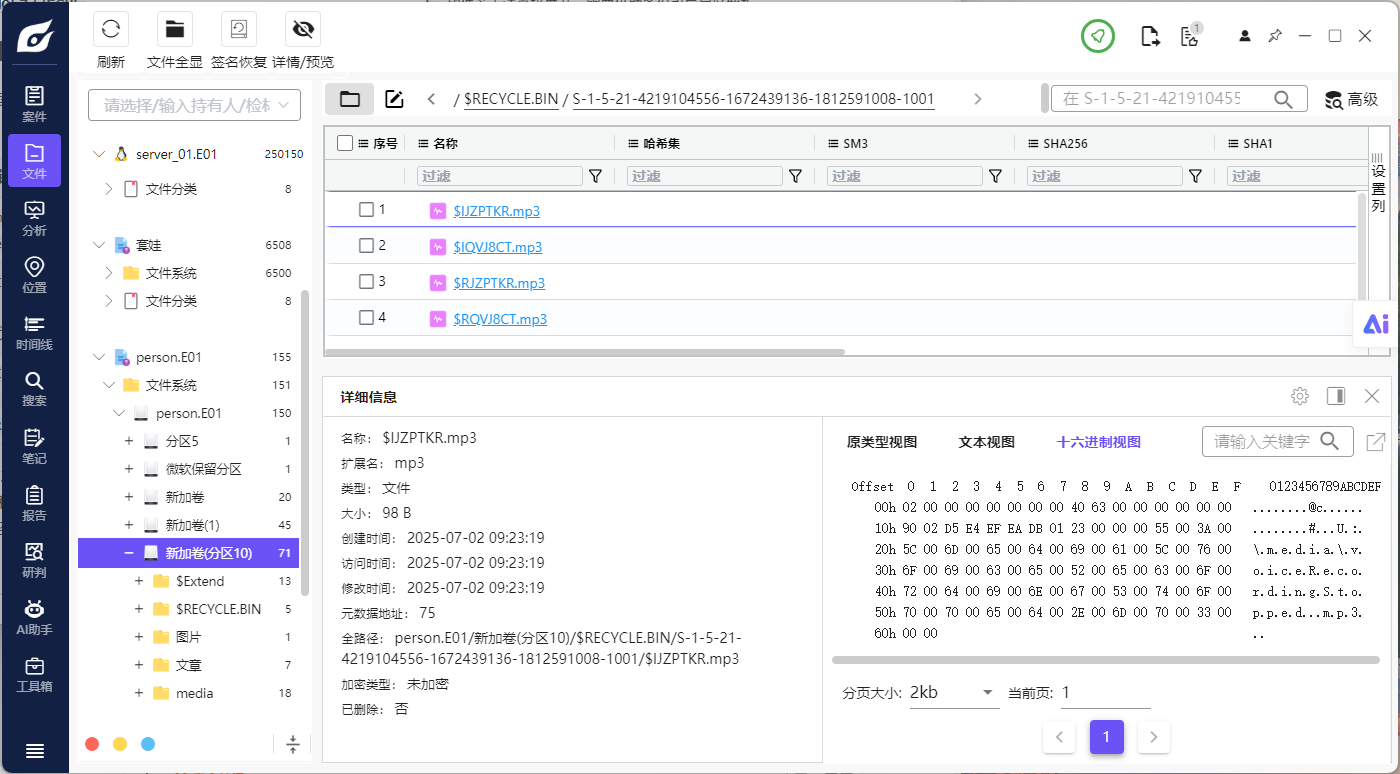Click $RECYCLE.BIN in the breadcrumb path
The width and height of the screenshot is (1400, 774).
coord(511,99)
